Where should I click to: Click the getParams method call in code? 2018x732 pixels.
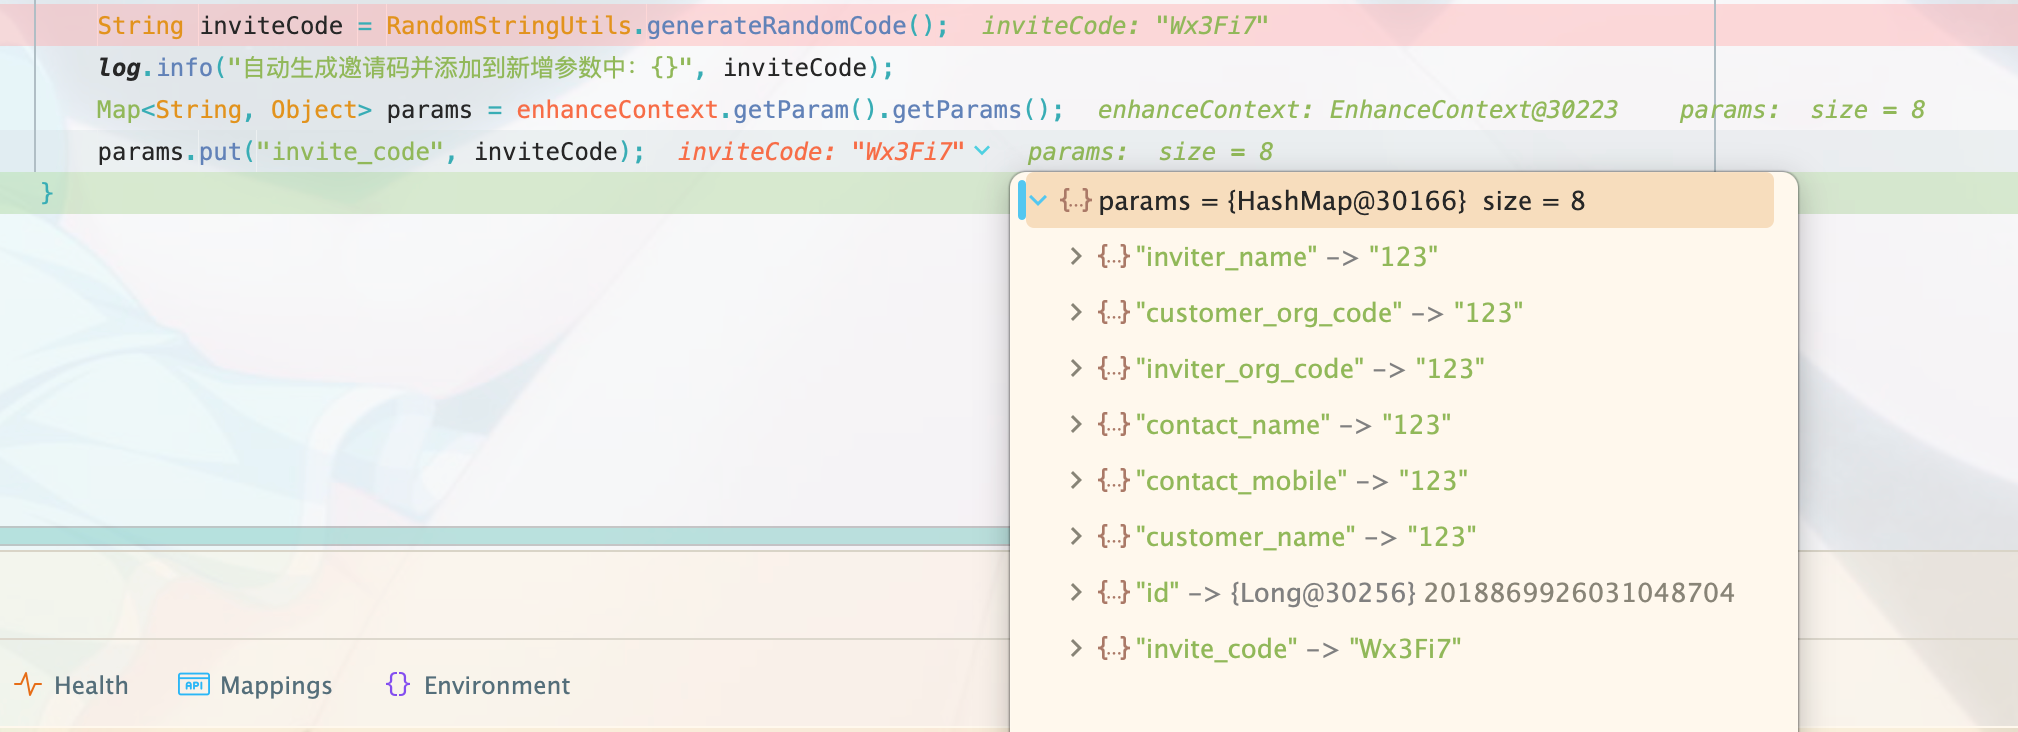click(955, 110)
